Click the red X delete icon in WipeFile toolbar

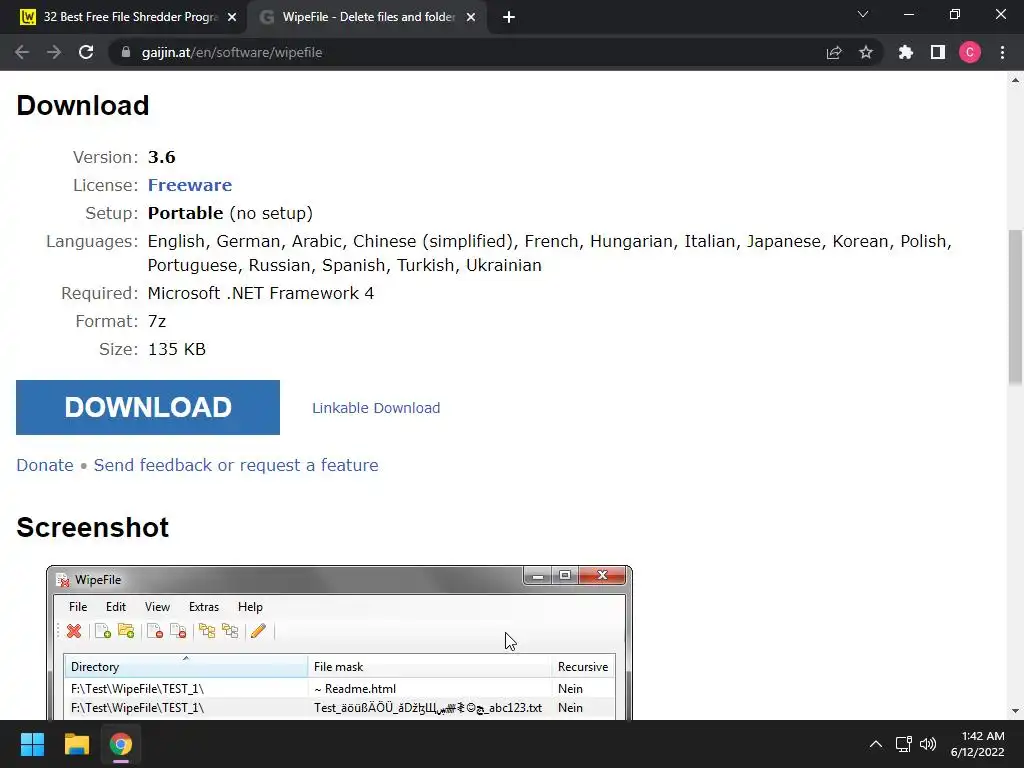[74, 631]
